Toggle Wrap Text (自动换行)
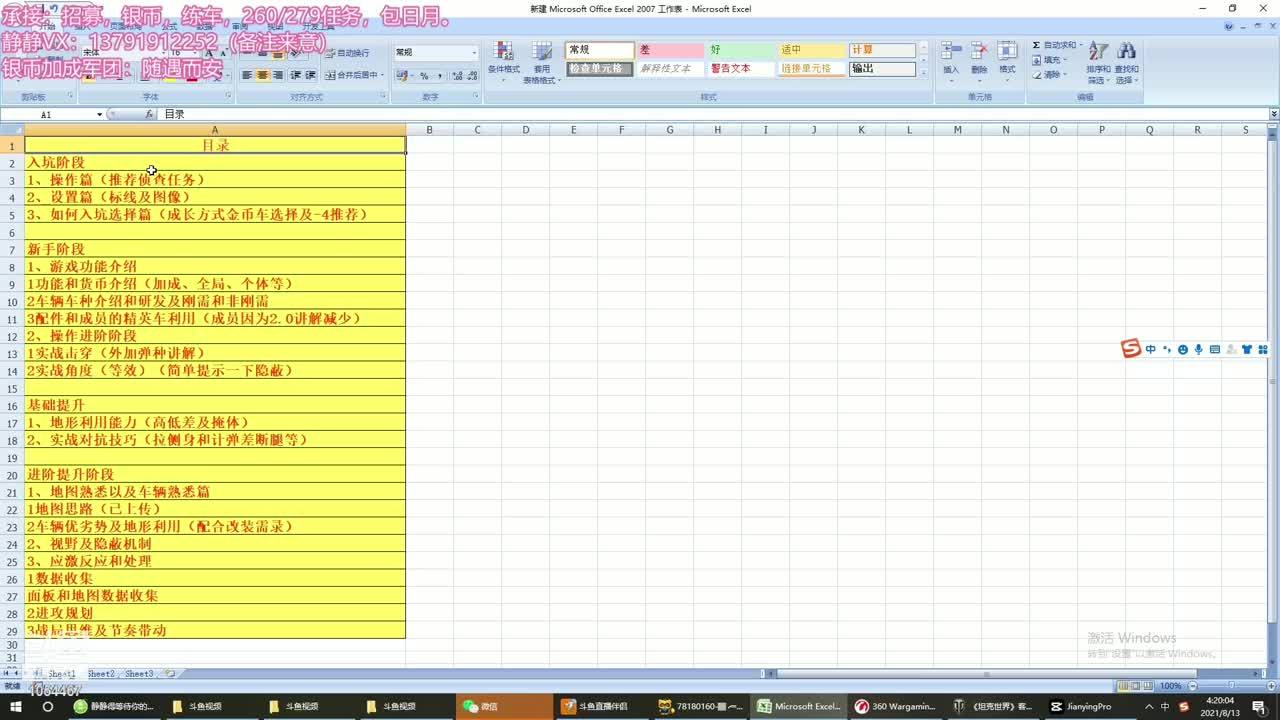This screenshot has width=1280, height=720. tap(348, 53)
